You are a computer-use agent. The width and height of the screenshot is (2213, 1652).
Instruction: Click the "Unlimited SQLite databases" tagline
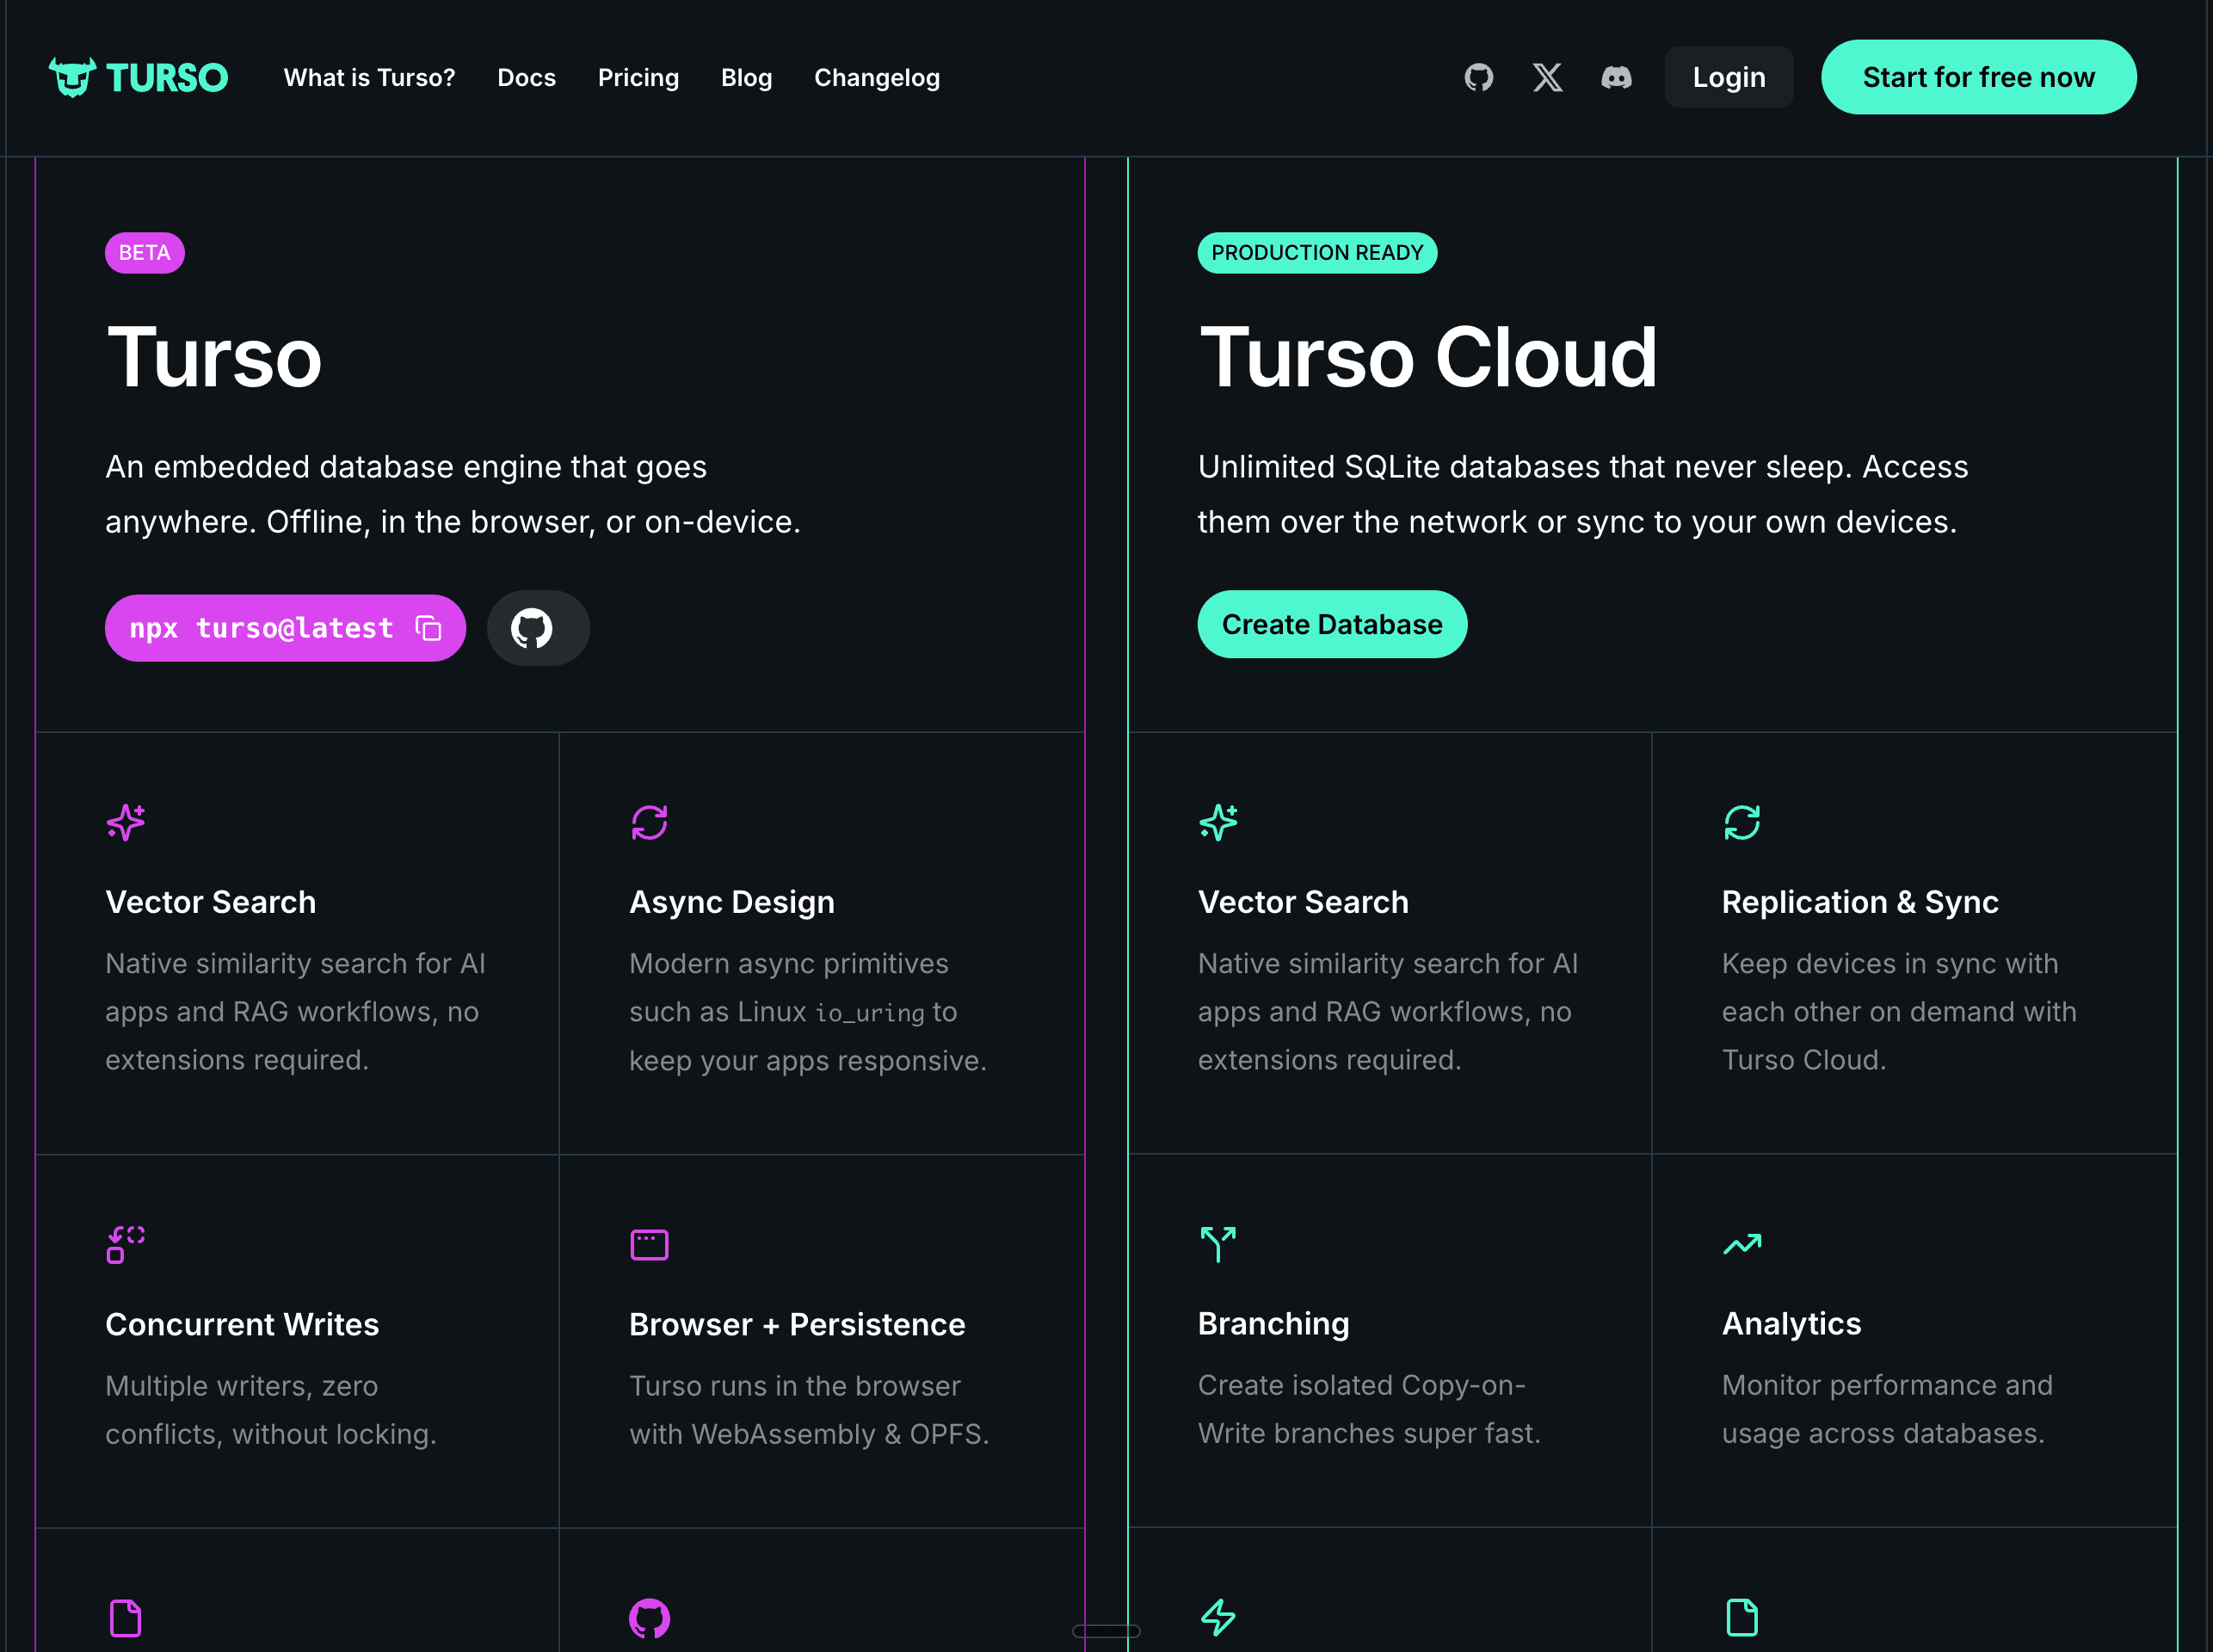1583,494
